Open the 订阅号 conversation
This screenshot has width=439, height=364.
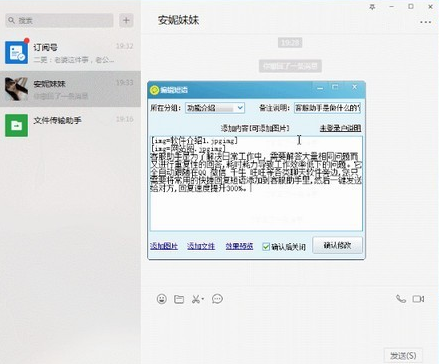[70, 52]
